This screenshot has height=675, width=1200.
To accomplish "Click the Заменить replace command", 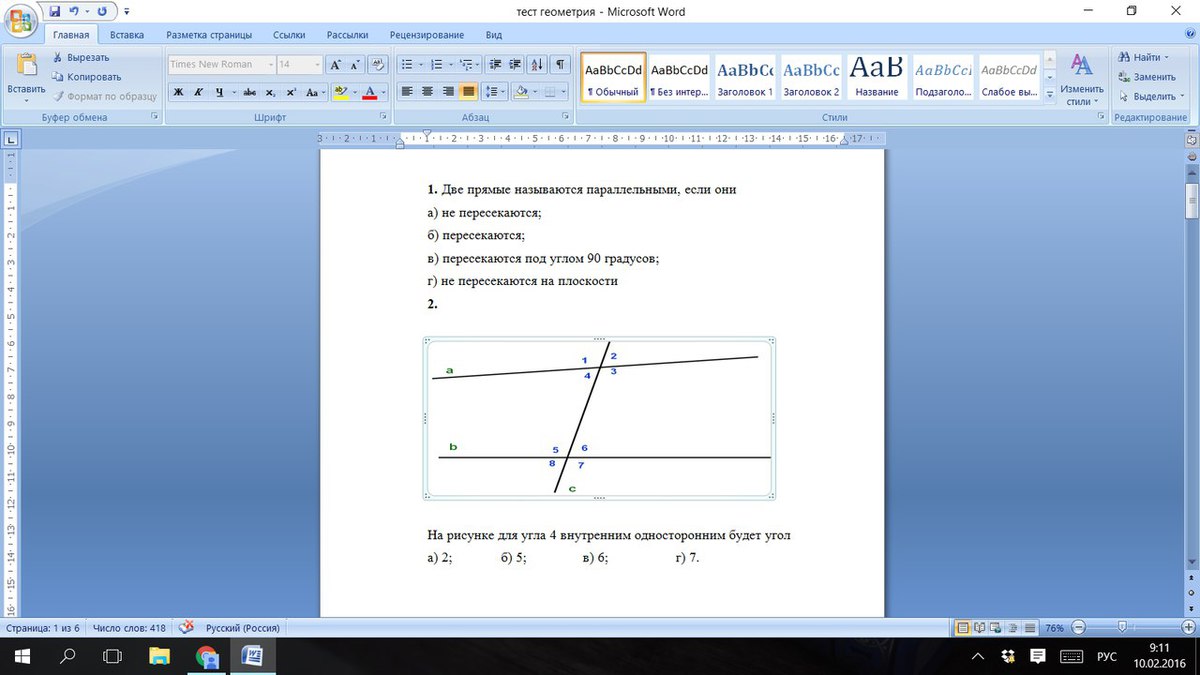I will click(1146, 77).
